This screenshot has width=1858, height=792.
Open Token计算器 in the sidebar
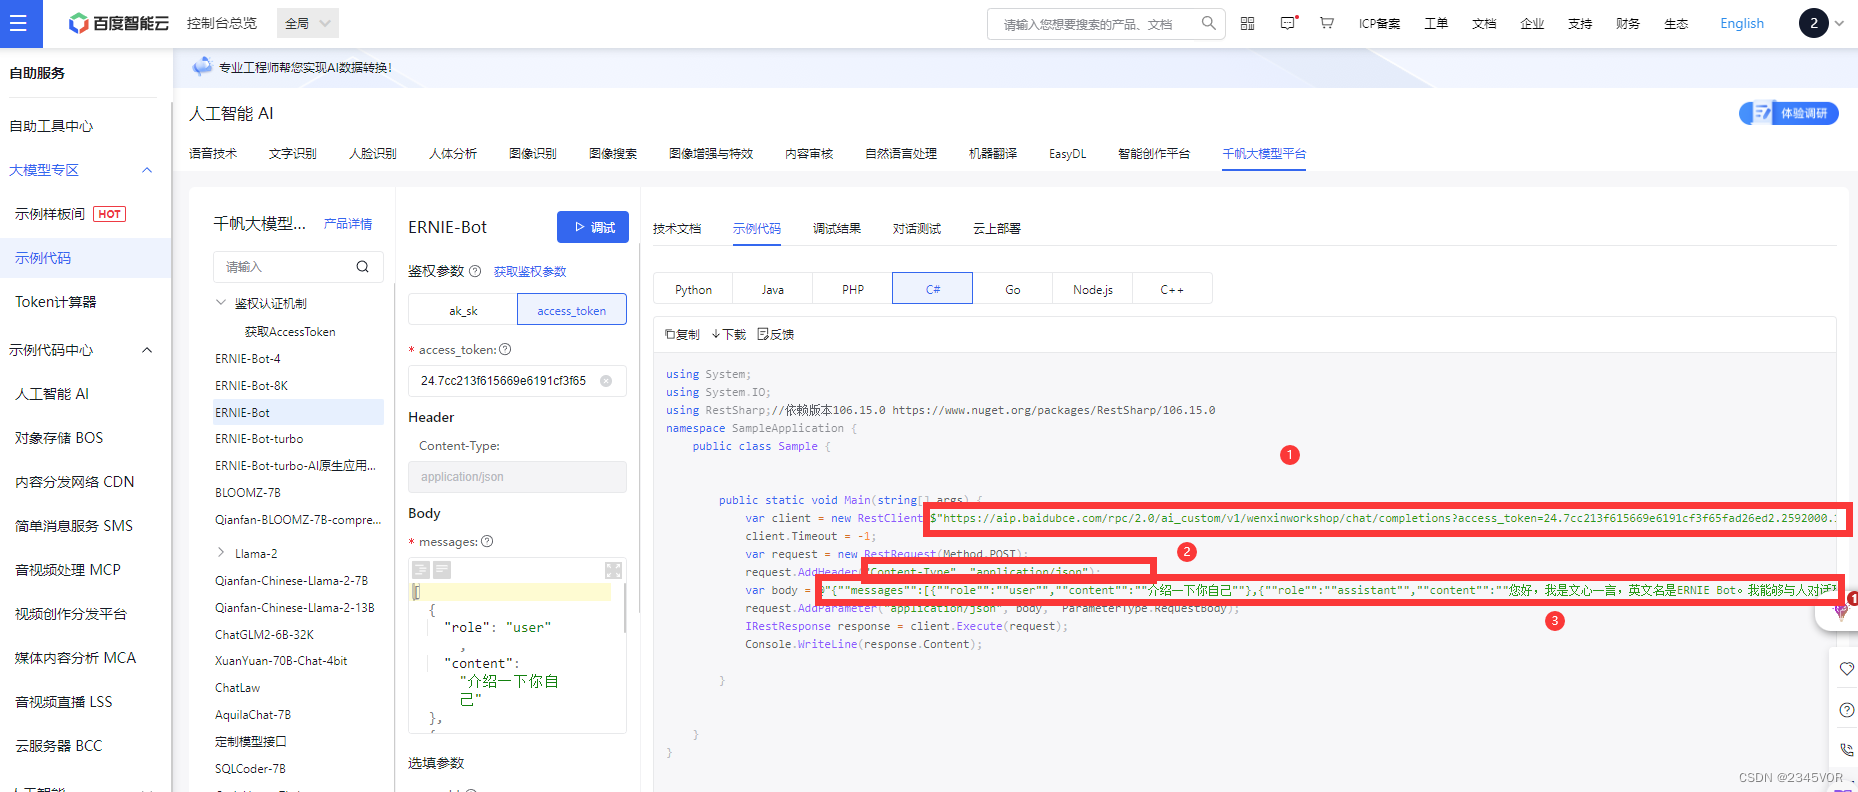pyautogui.click(x=56, y=302)
